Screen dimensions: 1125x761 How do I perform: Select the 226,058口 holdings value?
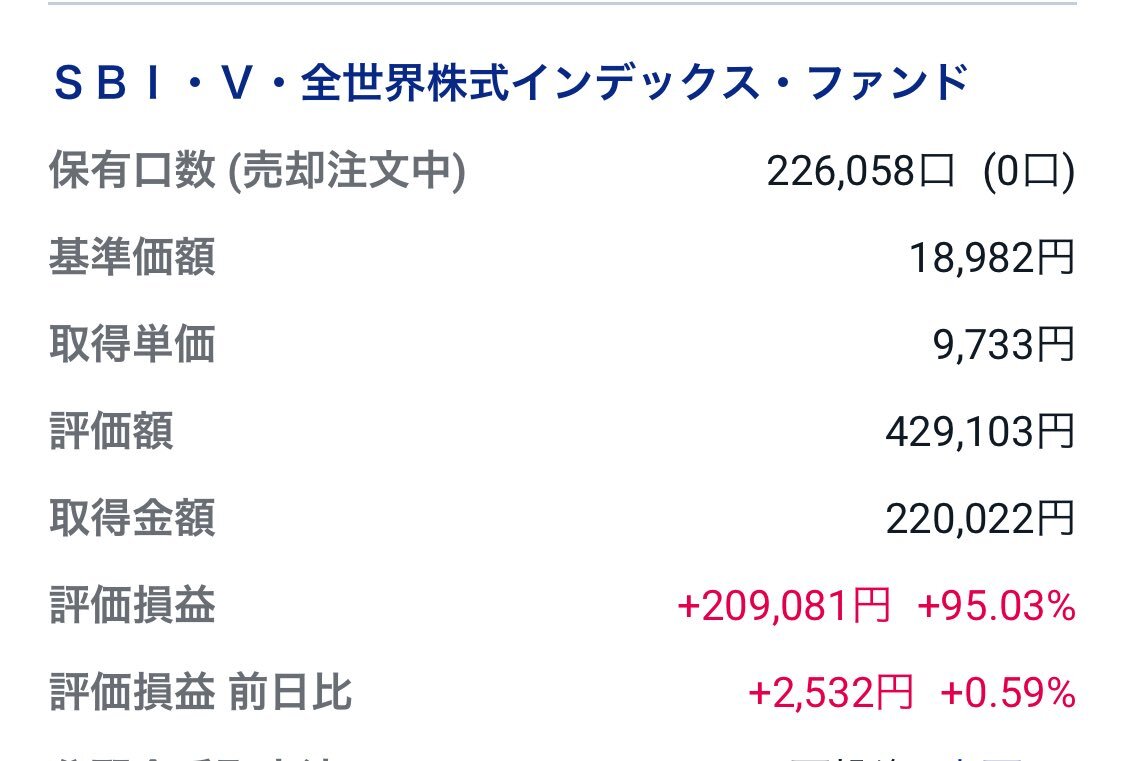click(x=861, y=172)
